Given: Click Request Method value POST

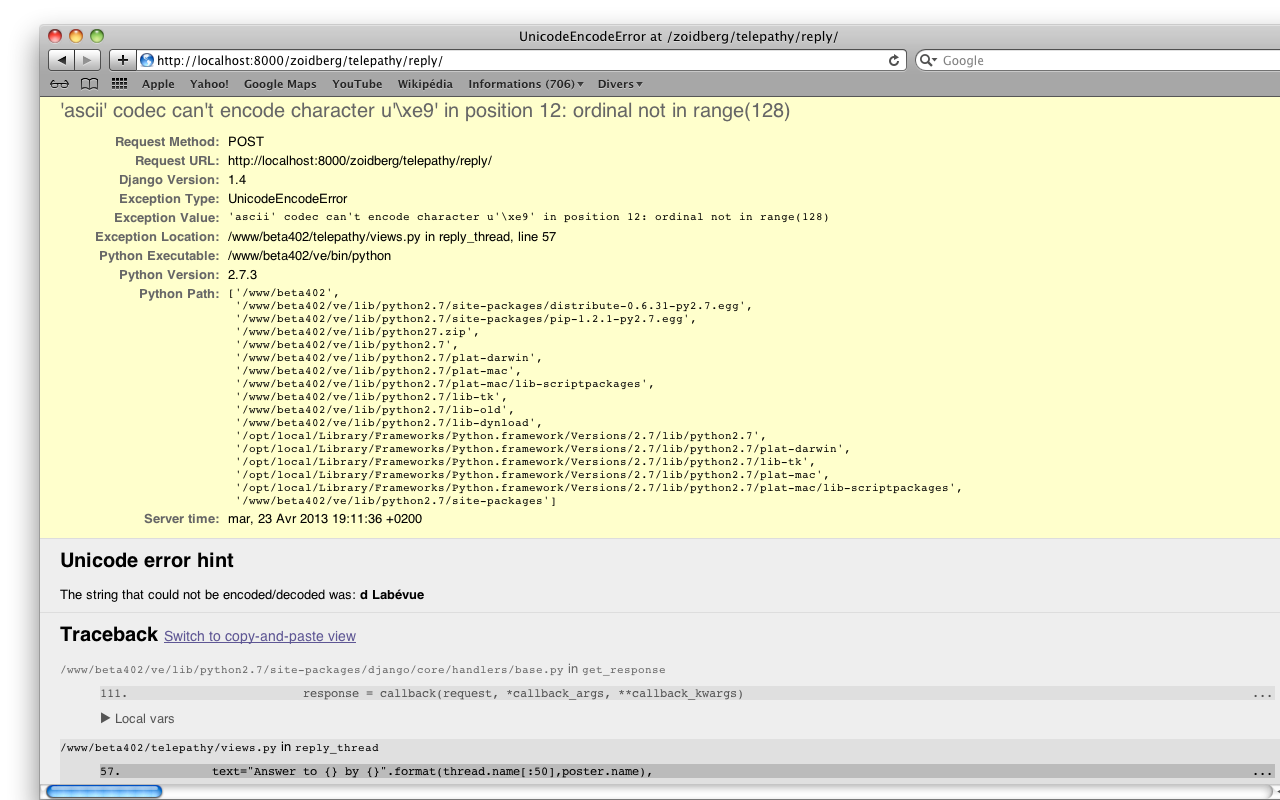Looking at the screenshot, I should 246,142.
